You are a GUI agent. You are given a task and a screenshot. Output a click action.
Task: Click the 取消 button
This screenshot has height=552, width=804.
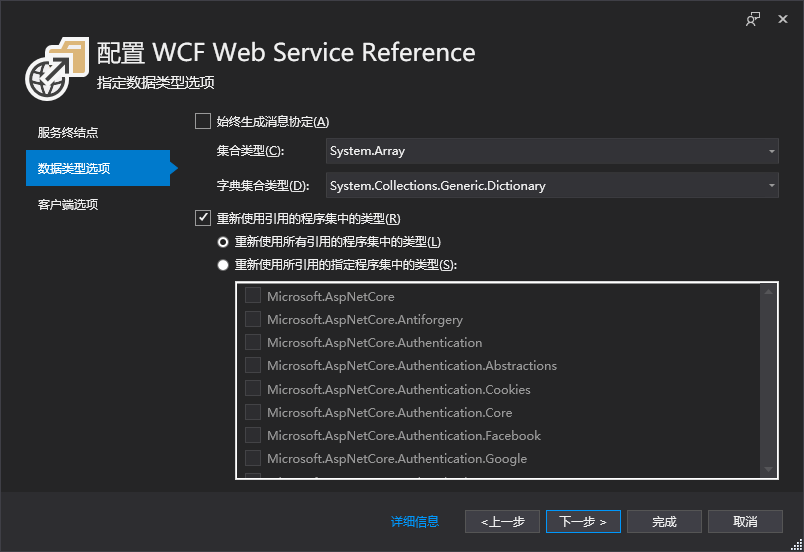pos(746,522)
